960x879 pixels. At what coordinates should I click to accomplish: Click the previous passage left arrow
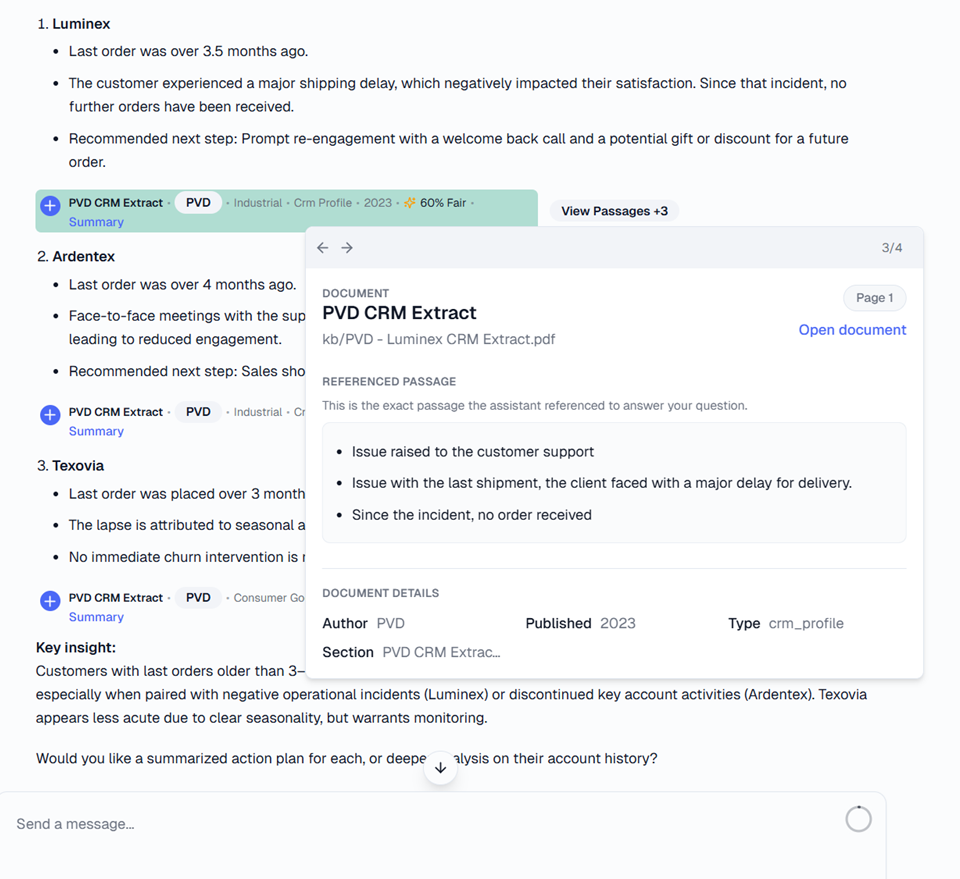(323, 247)
